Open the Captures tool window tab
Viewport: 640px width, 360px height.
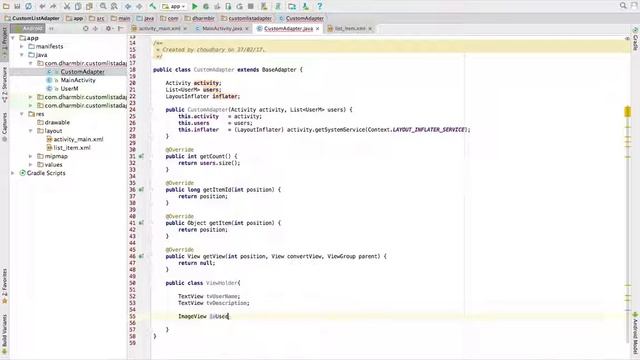point(4,127)
